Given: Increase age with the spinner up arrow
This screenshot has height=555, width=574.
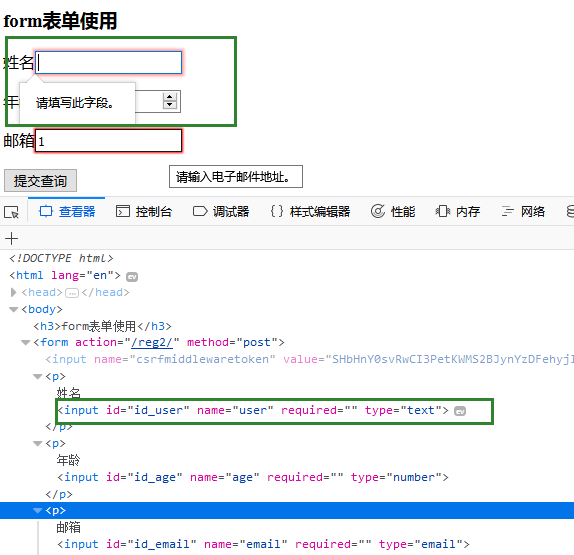Looking at the screenshot, I should click(x=169, y=97).
